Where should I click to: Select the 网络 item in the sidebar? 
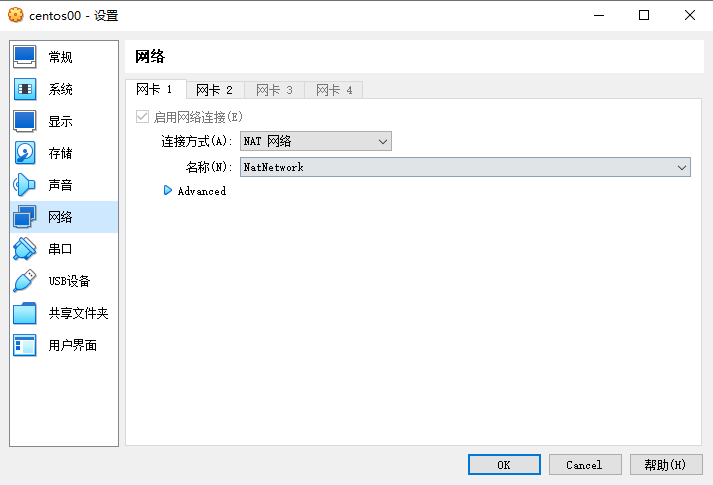tap(62, 217)
